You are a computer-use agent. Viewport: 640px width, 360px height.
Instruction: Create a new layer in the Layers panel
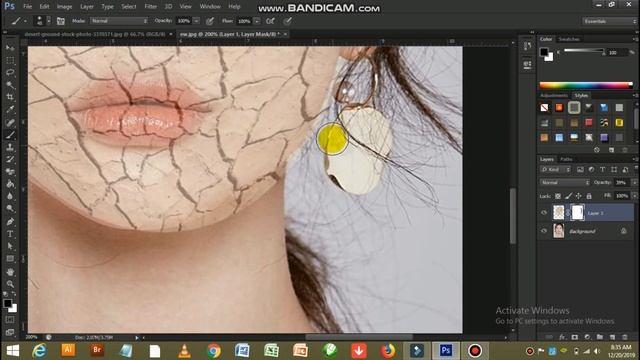[612, 337]
